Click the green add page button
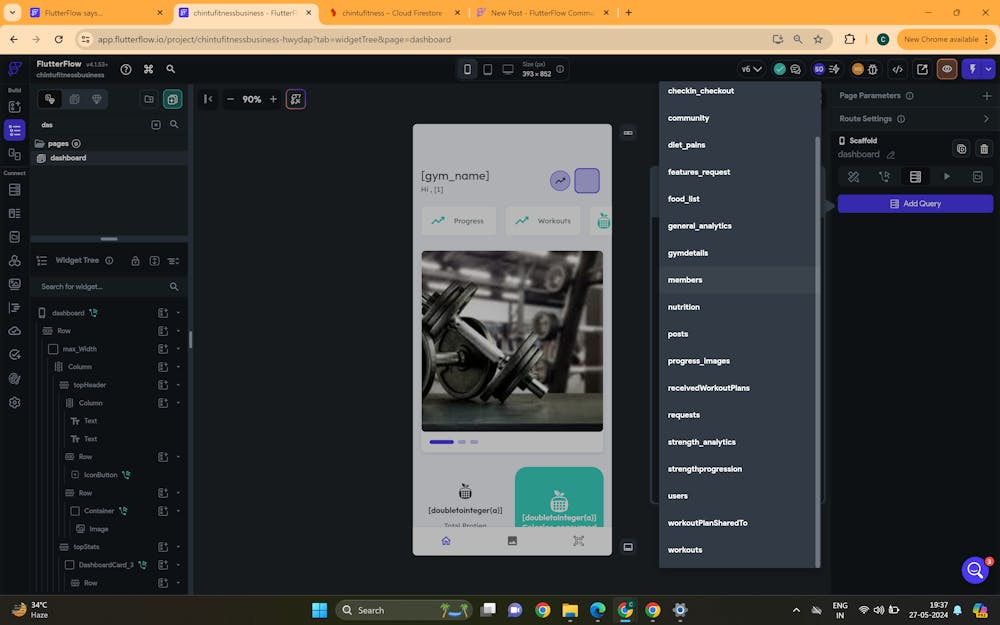The image size is (1000, 625). click(x=172, y=99)
